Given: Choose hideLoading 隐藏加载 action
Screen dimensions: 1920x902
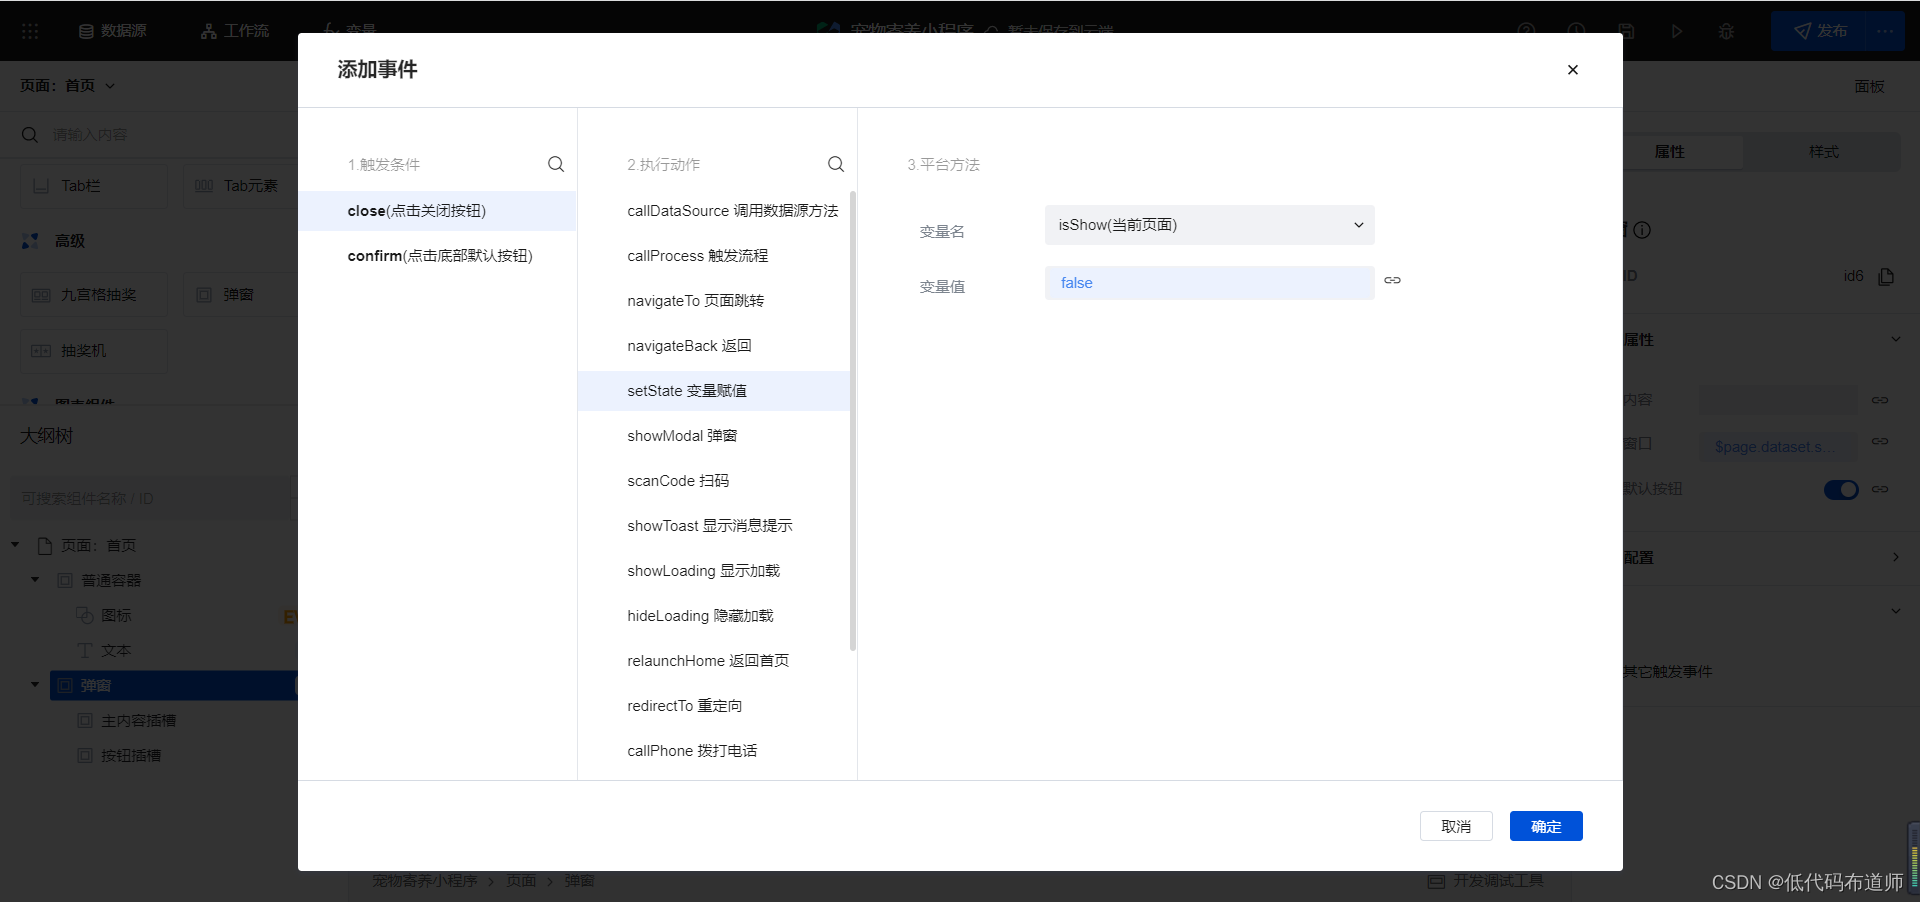Looking at the screenshot, I should pos(713,616).
